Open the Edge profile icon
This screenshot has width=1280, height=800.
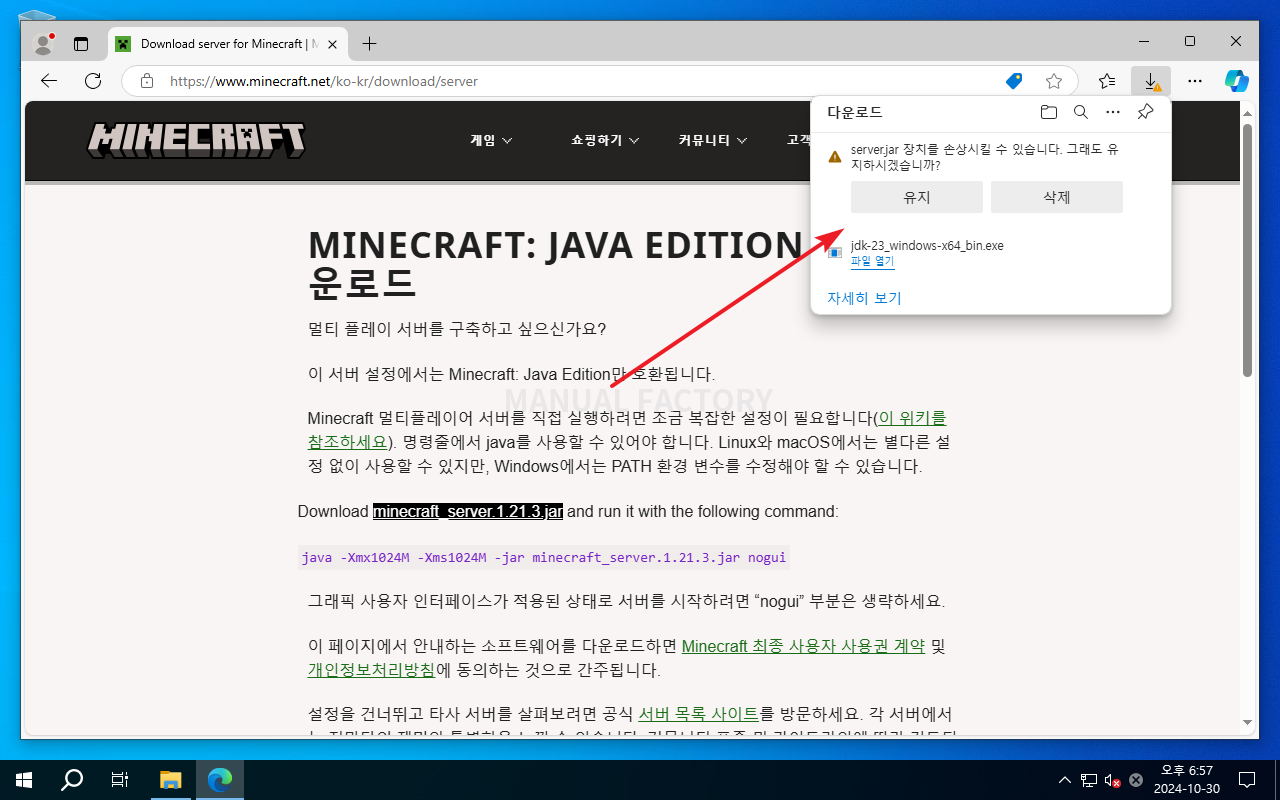(x=43, y=43)
